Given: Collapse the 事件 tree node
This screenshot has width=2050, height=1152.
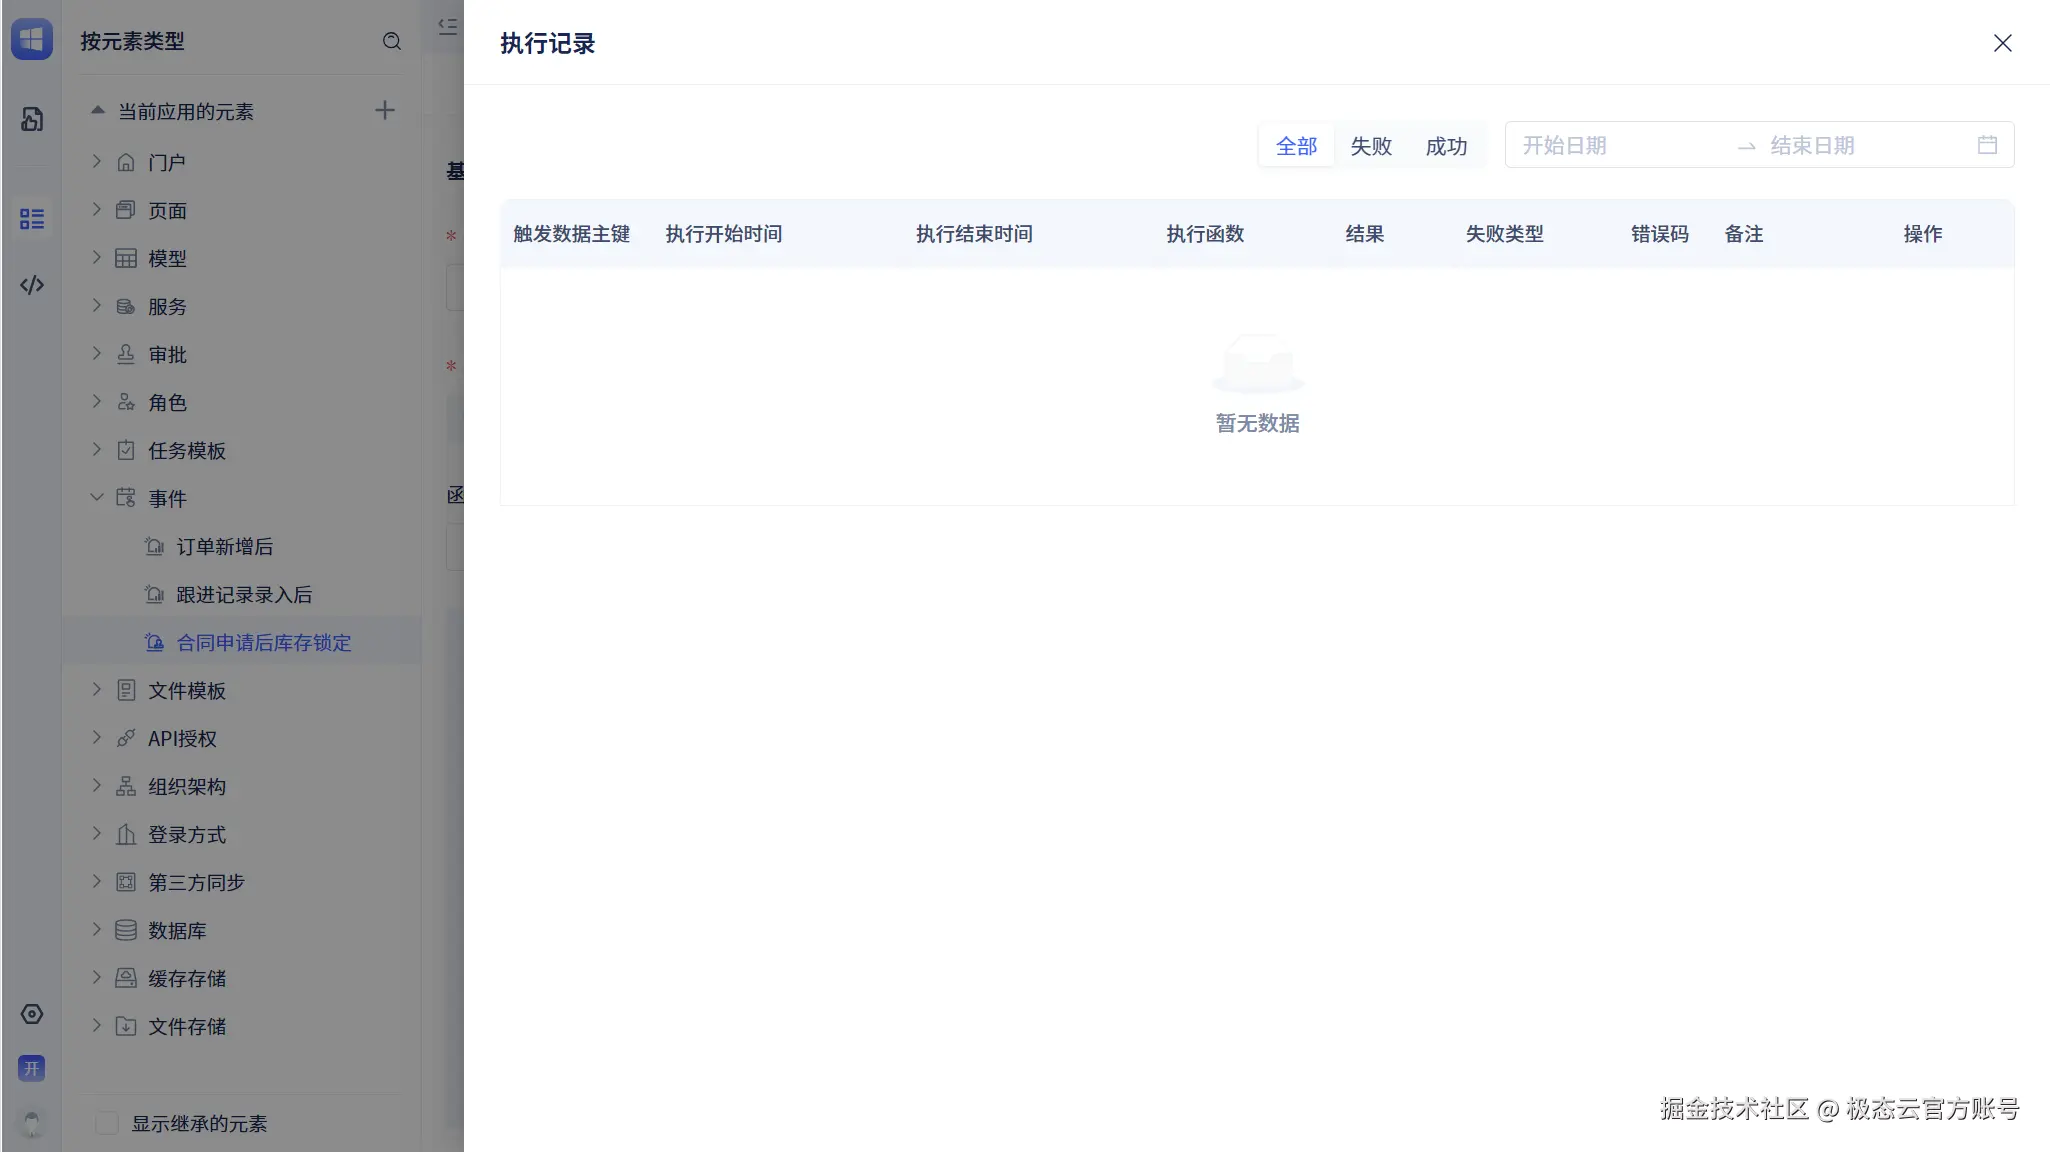Looking at the screenshot, I should click(x=97, y=498).
